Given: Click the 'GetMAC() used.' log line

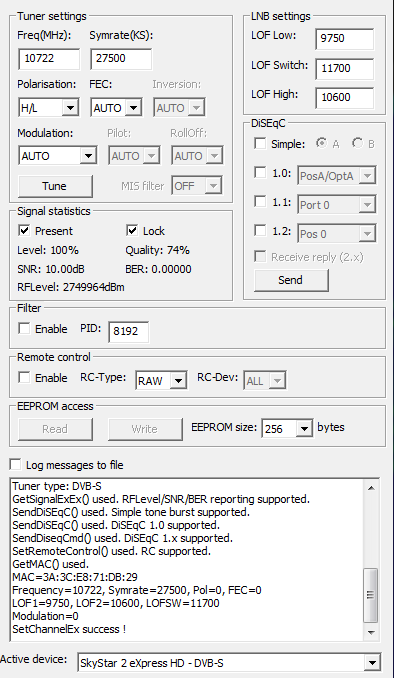Looking at the screenshot, I should coord(50,564).
